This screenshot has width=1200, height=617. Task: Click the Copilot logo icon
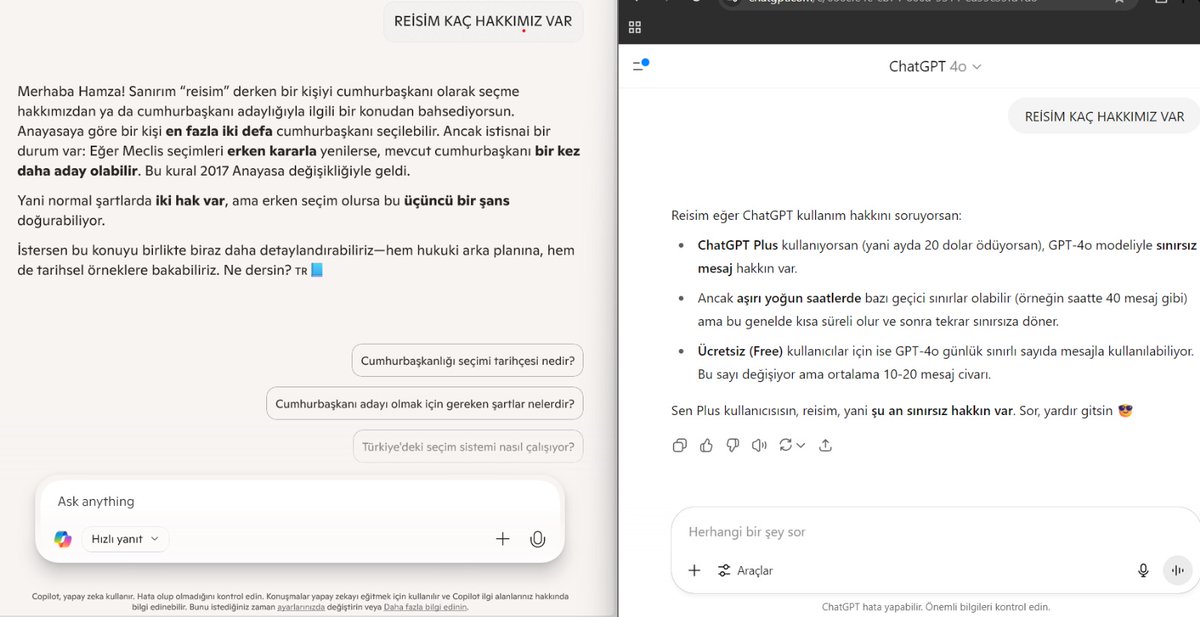coord(63,539)
